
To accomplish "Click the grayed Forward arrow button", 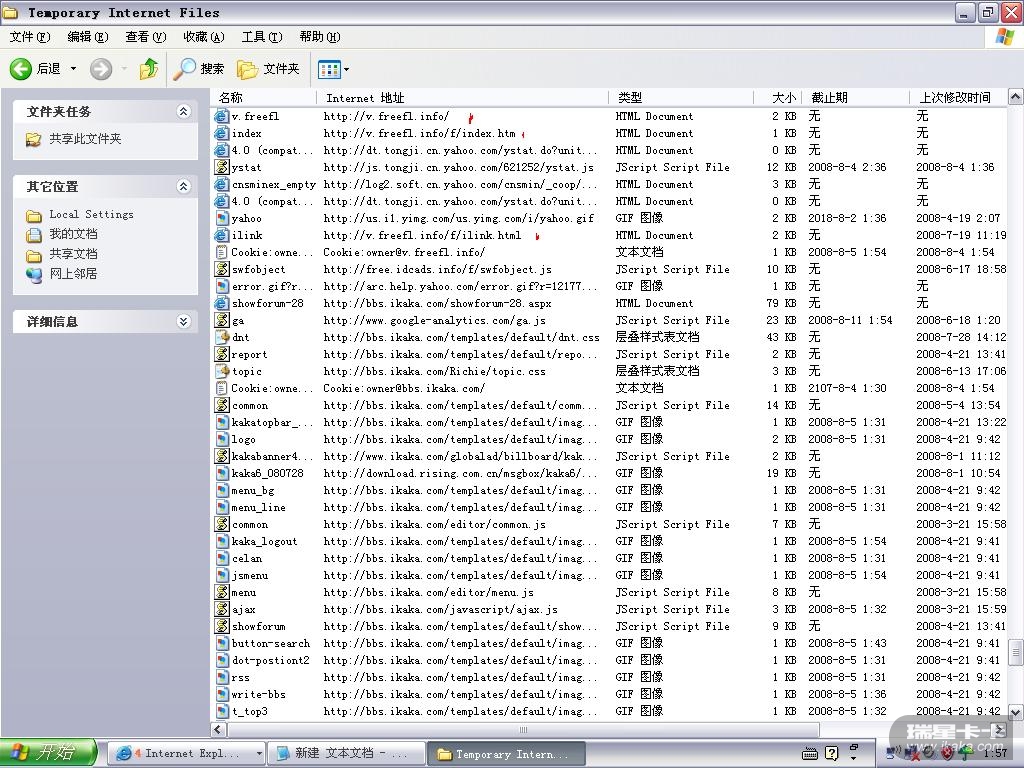I will 101,69.
